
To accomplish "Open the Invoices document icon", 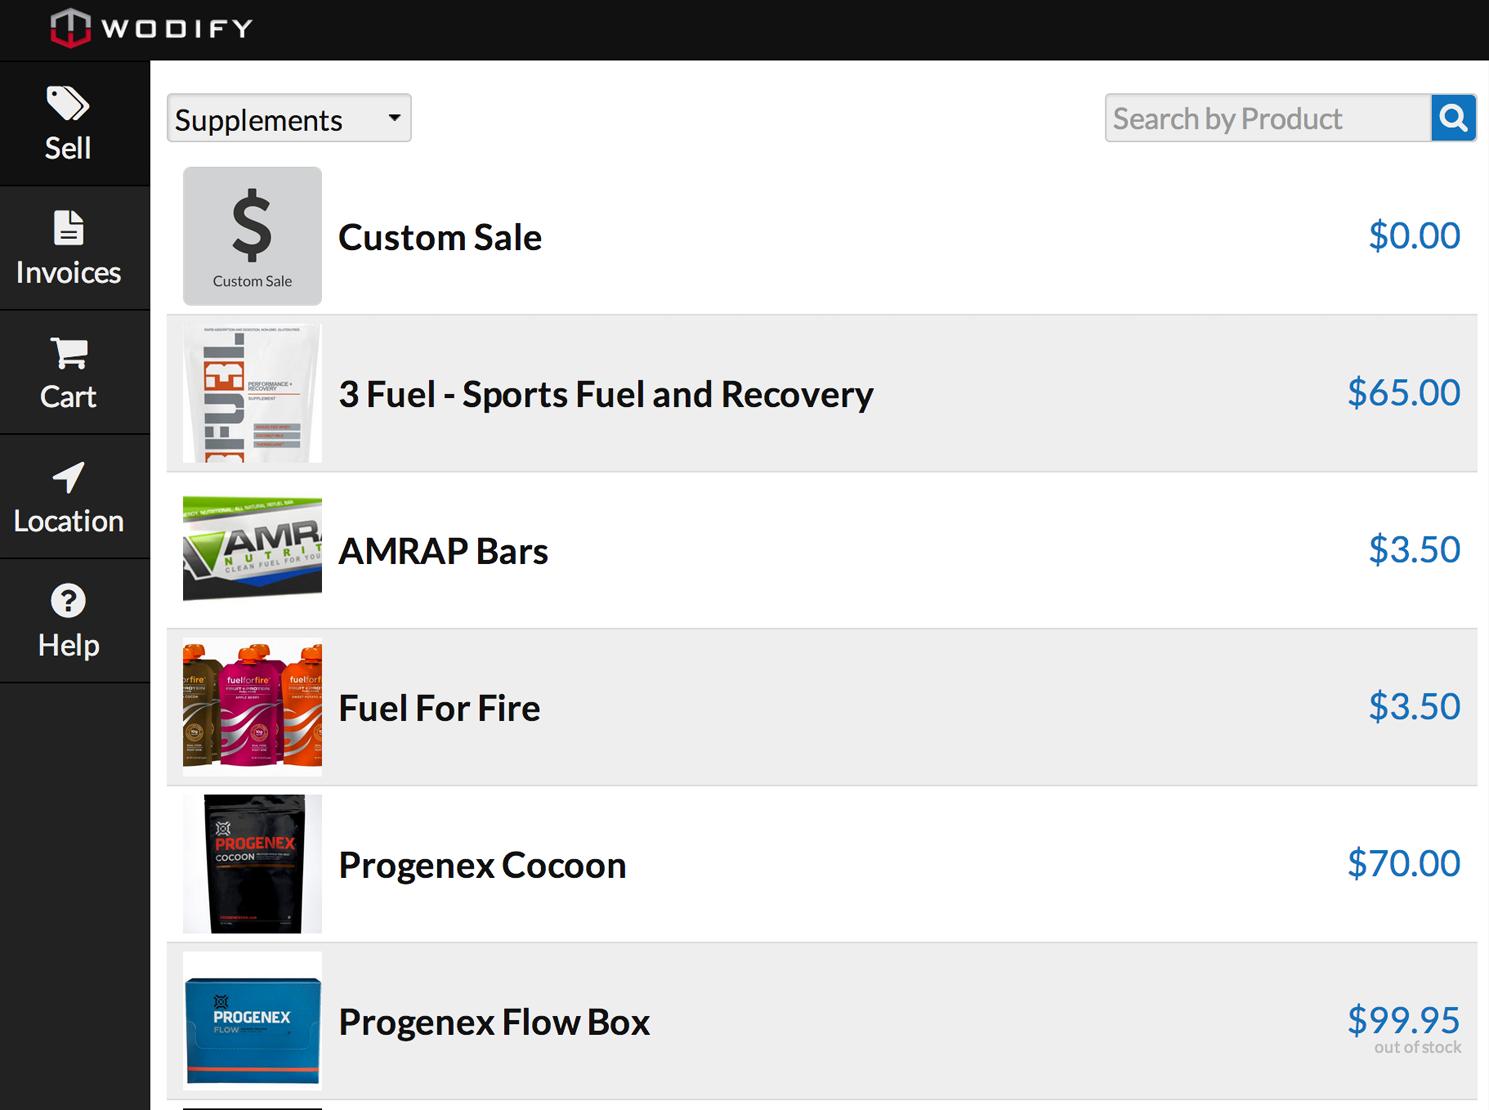I will click(x=68, y=228).
